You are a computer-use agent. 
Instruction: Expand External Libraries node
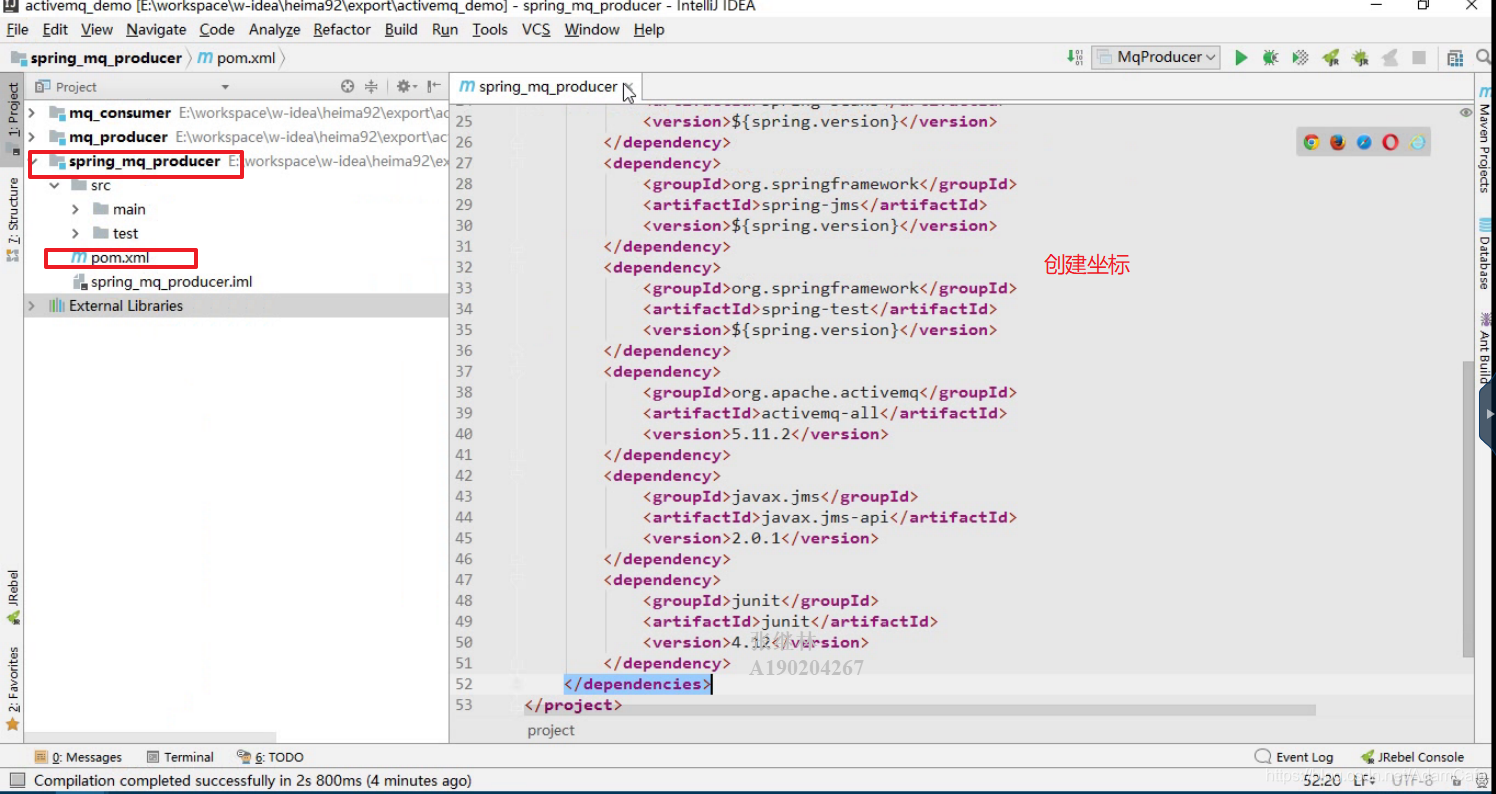click(x=32, y=306)
